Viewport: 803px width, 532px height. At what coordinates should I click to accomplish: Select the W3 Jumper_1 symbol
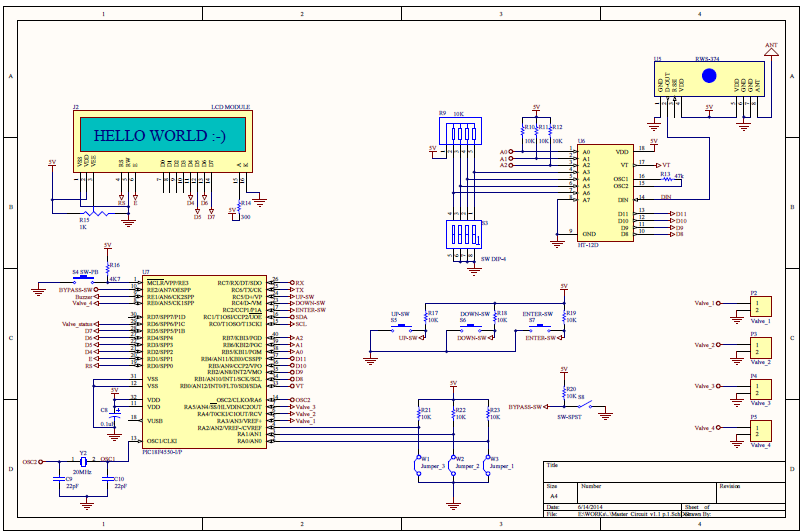pyautogui.click(x=487, y=465)
